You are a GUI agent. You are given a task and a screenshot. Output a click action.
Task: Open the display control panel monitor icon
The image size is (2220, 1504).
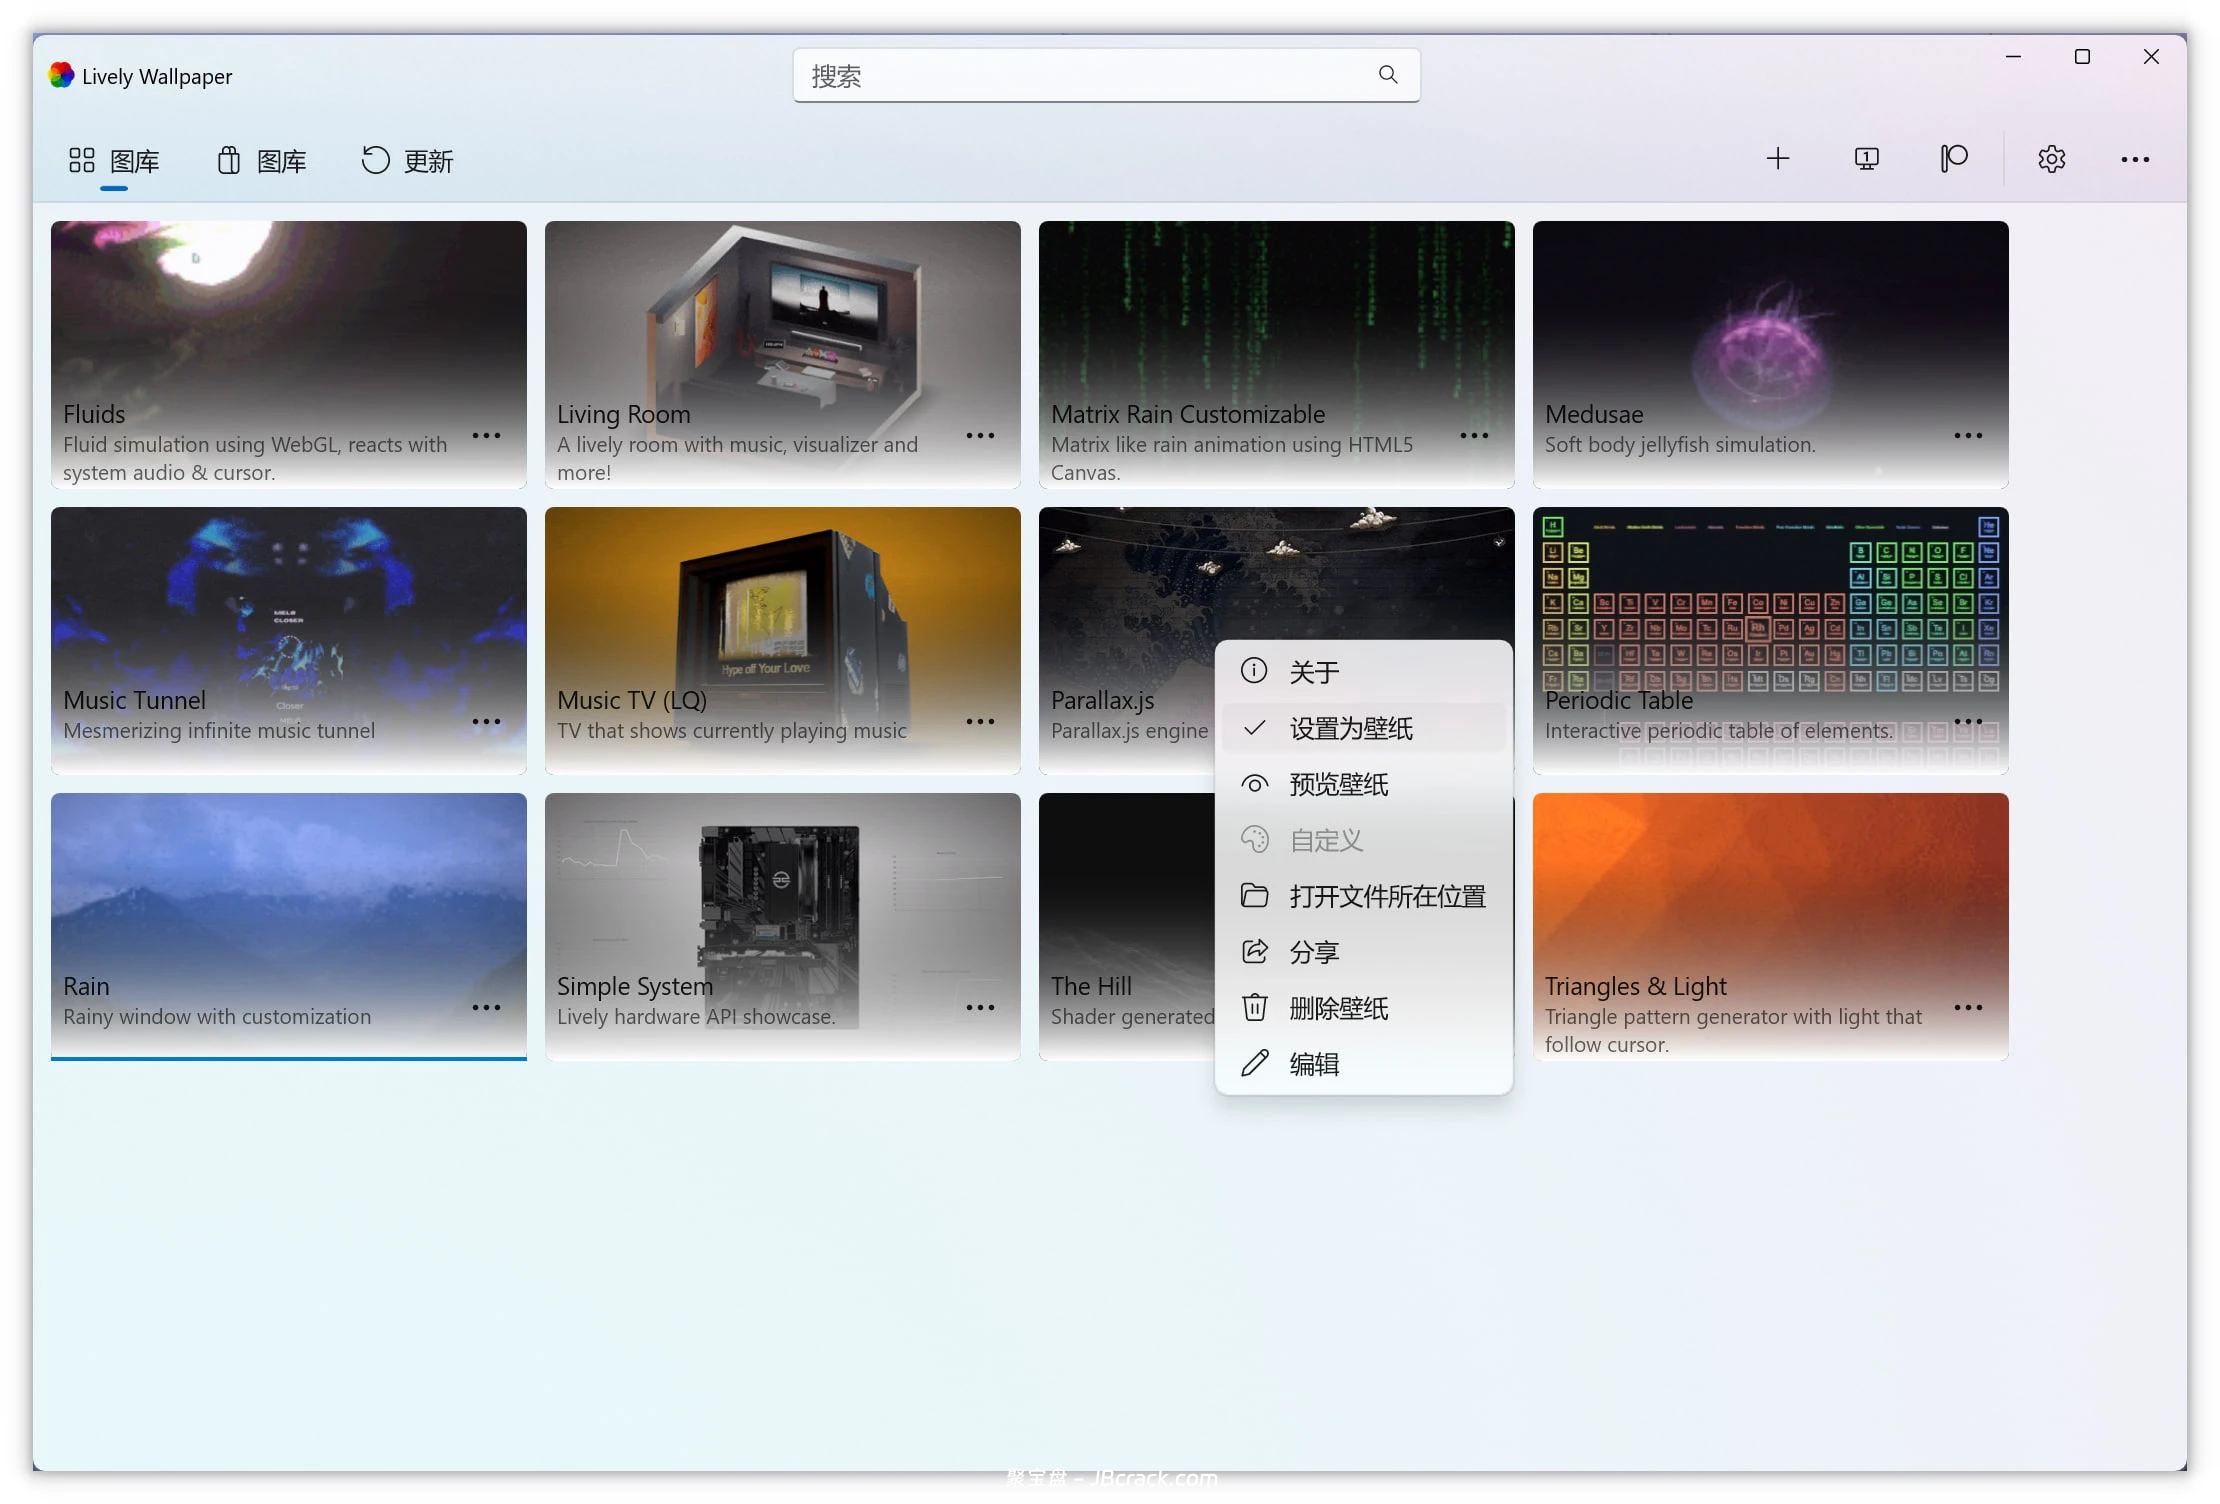[x=1866, y=159]
